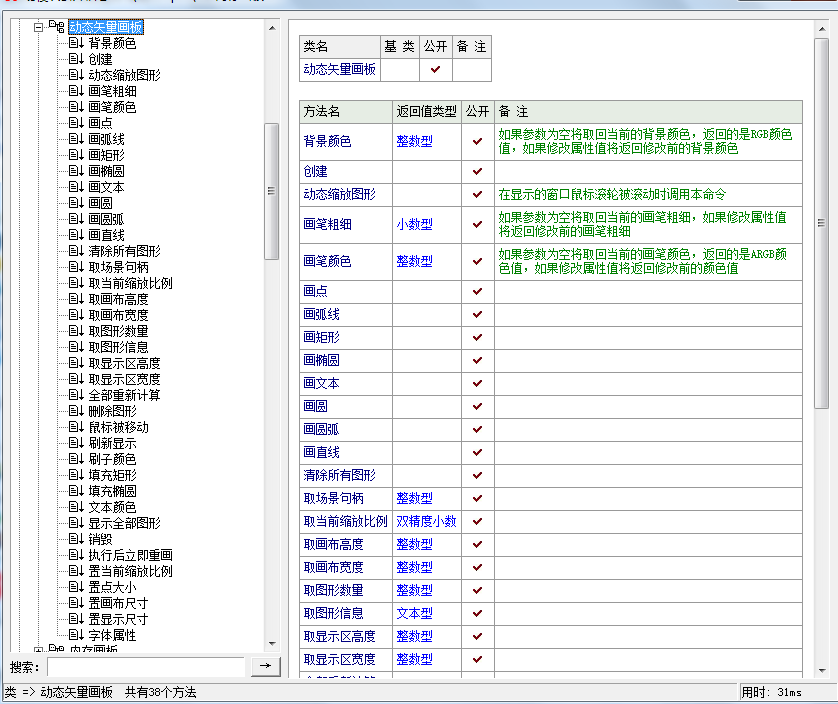Toggle the 公开 checkmark in 动态矢量画板 class row
The width and height of the screenshot is (838, 704).
(435, 70)
